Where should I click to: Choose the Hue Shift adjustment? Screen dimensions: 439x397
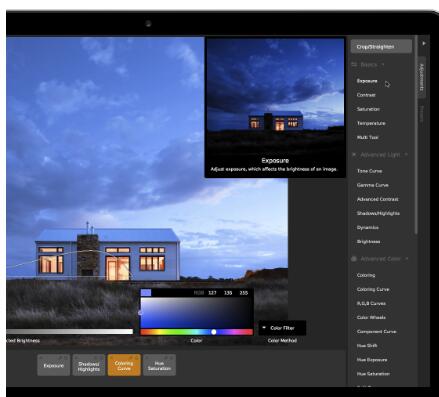pyautogui.click(x=367, y=346)
